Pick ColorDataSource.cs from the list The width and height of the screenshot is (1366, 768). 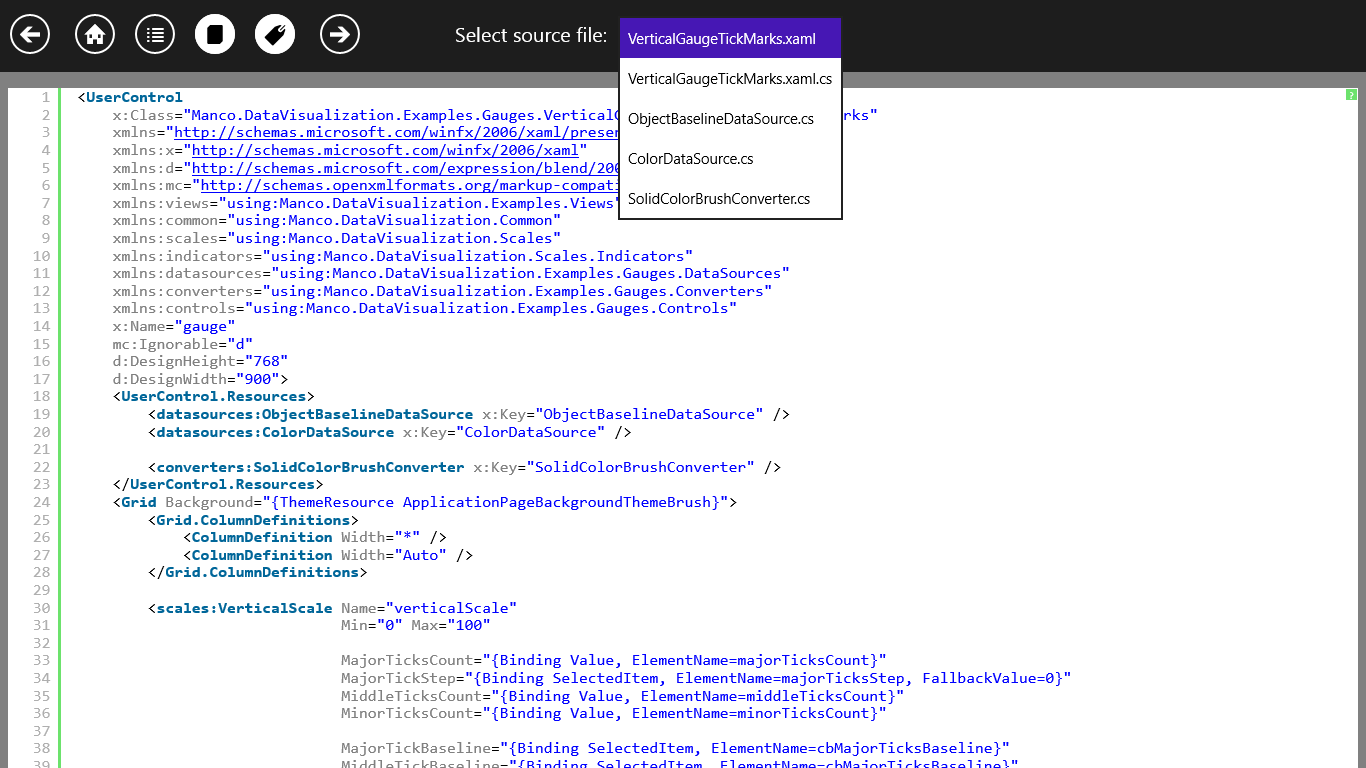(x=731, y=159)
